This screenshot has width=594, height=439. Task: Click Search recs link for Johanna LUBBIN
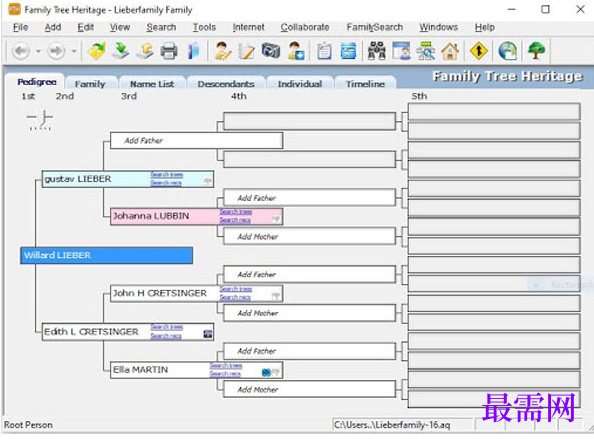(x=235, y=220)
